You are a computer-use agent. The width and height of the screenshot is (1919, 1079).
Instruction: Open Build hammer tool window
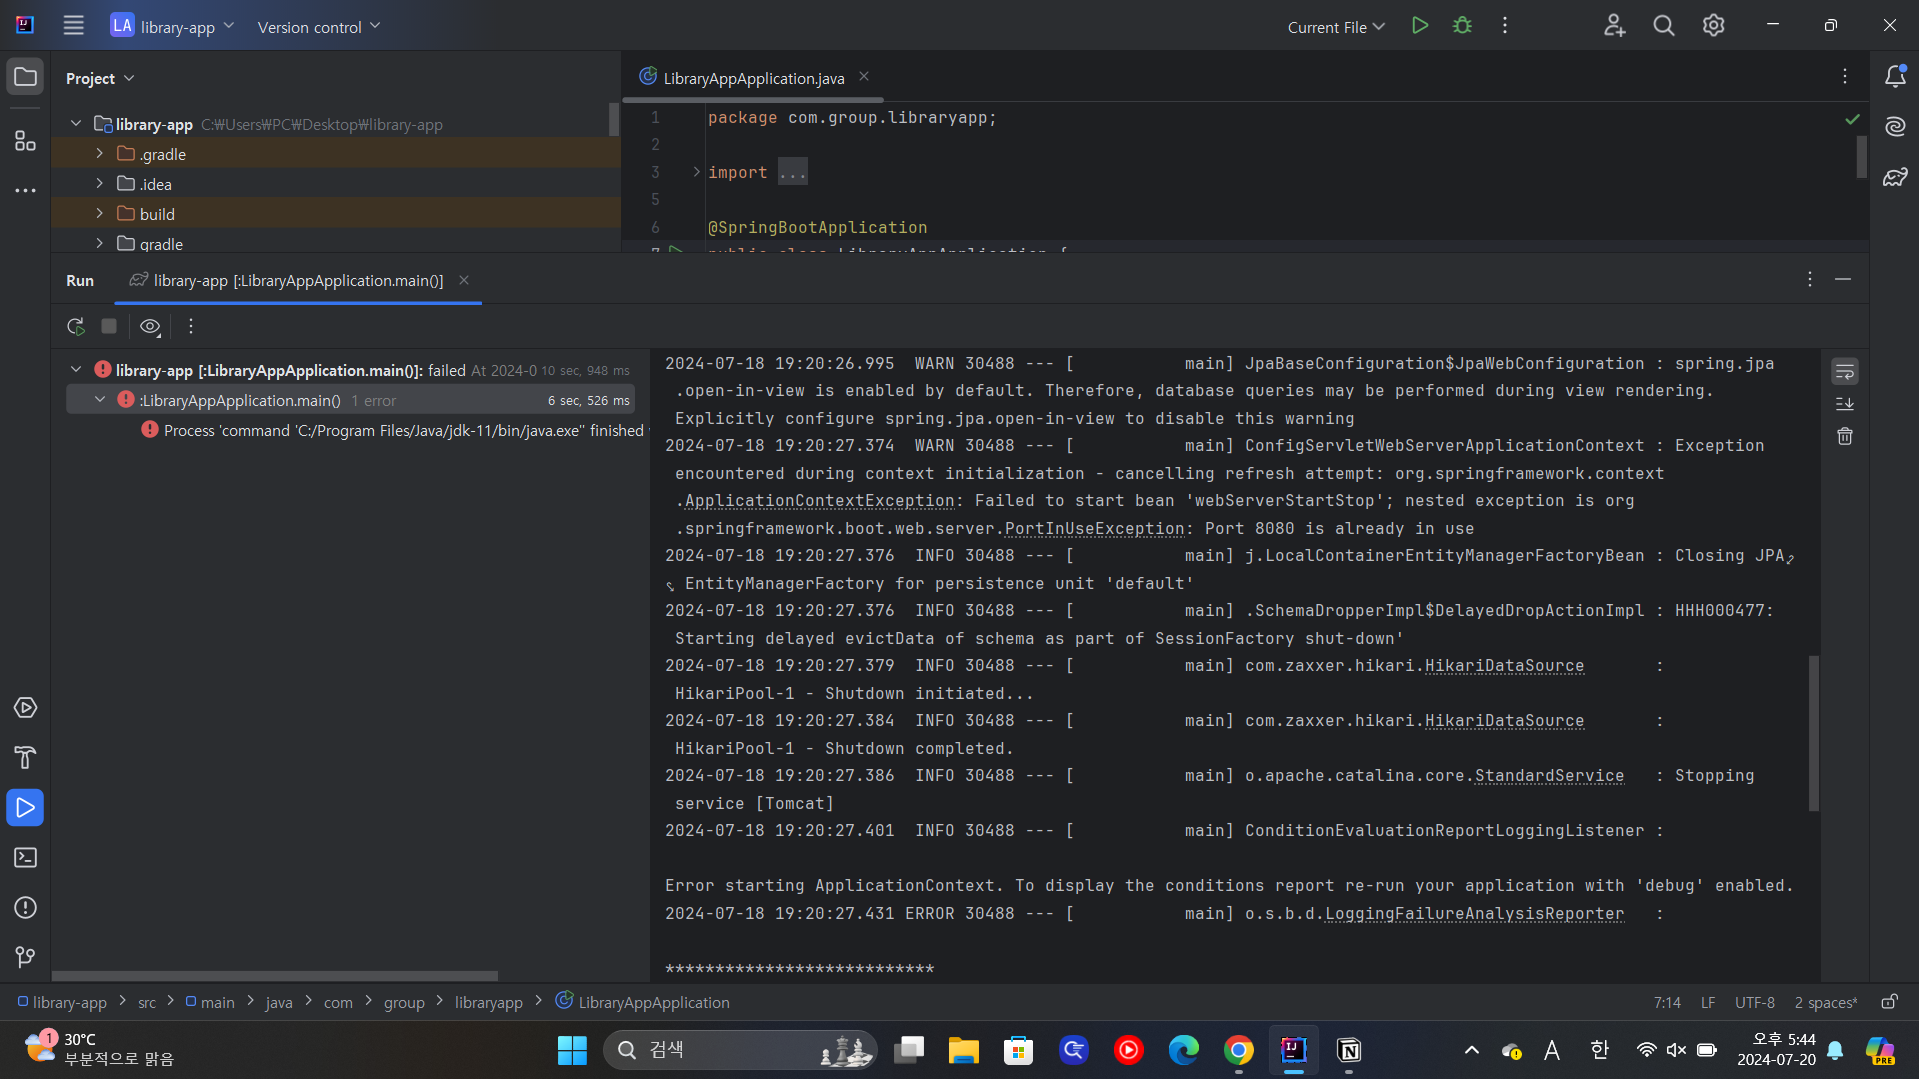pyautogui.click(x=25, y=758)
